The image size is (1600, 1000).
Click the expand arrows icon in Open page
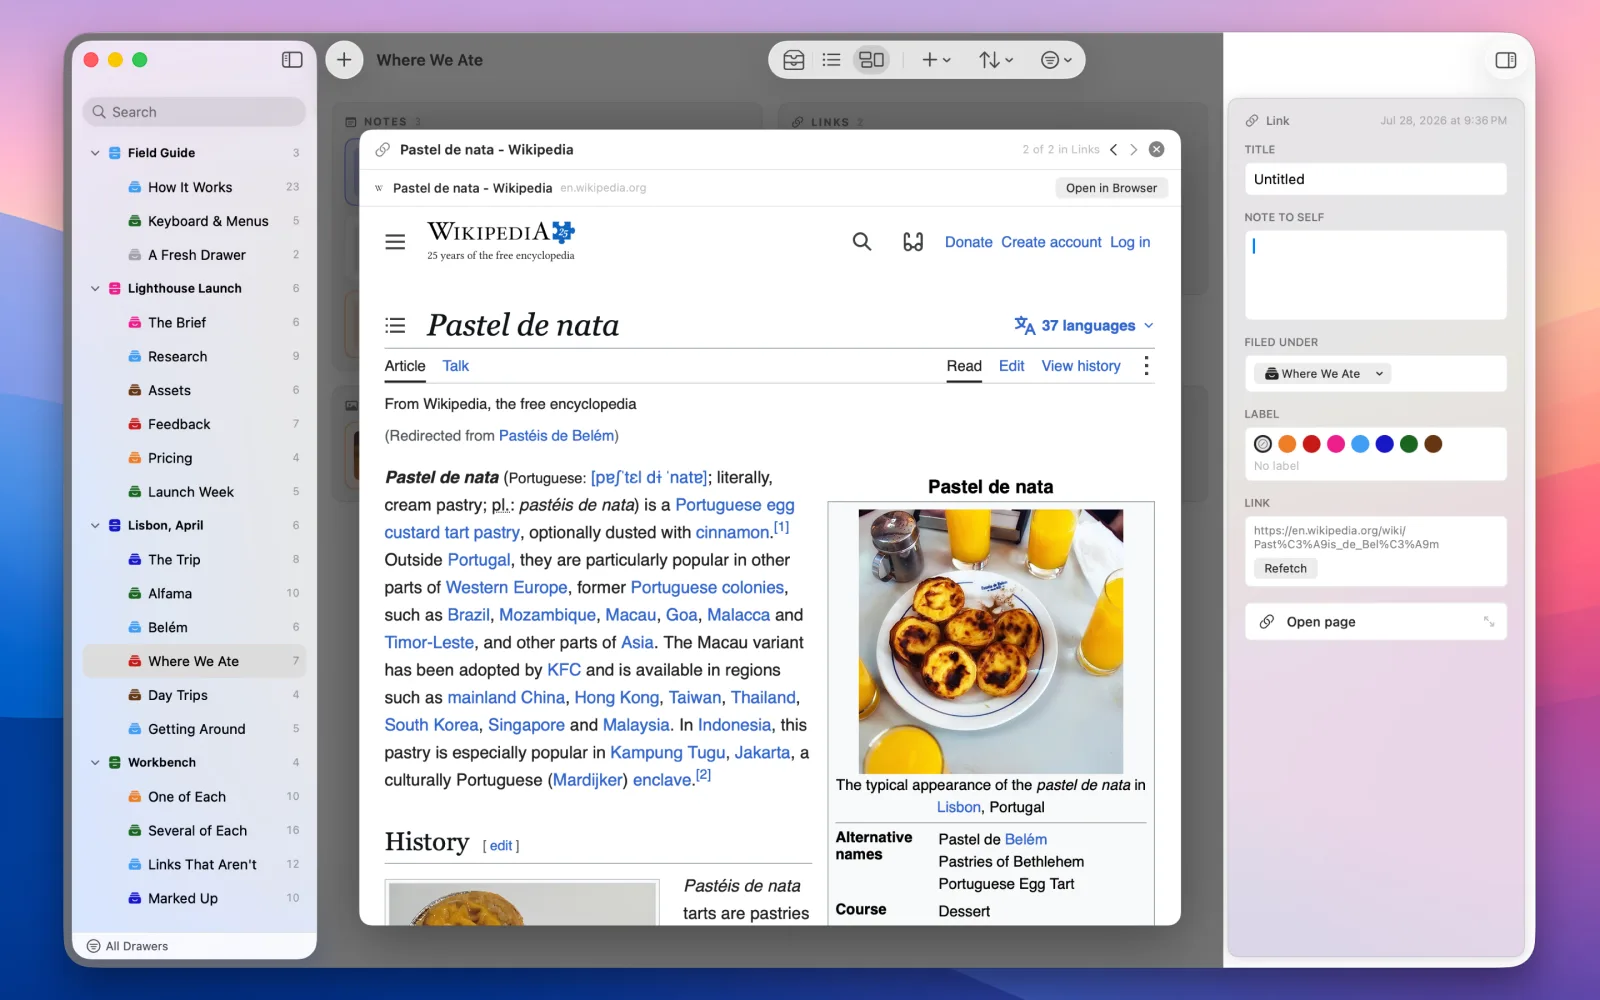[1489, 622]
